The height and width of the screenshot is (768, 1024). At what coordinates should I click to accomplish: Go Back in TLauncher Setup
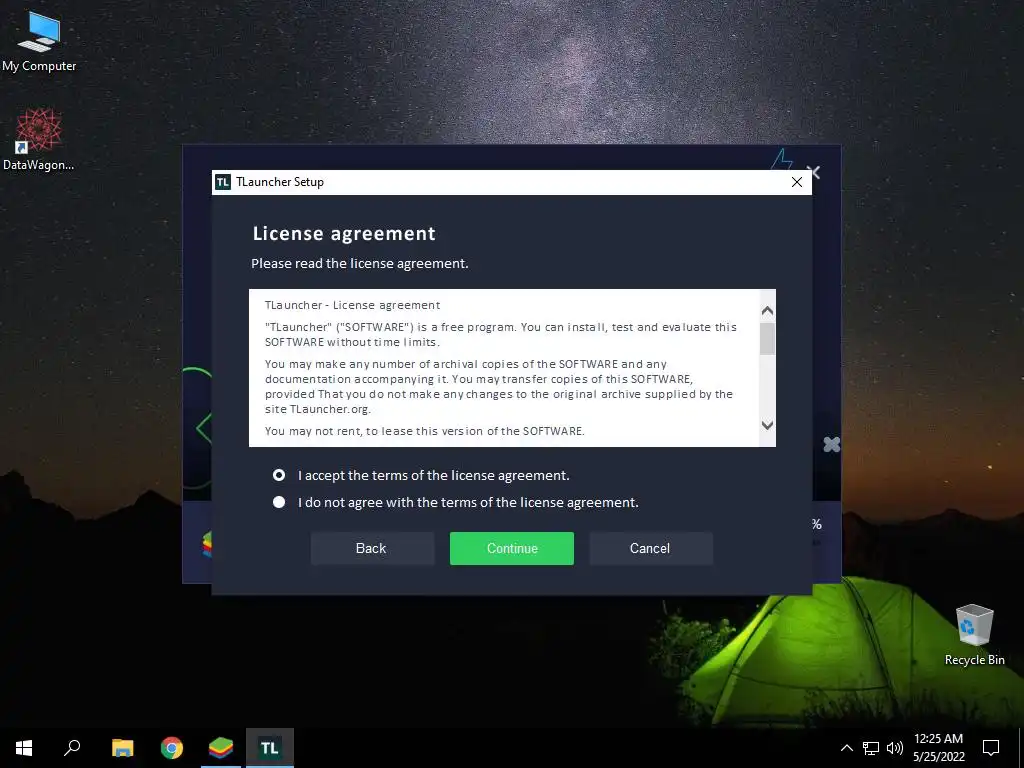(372, 549)
